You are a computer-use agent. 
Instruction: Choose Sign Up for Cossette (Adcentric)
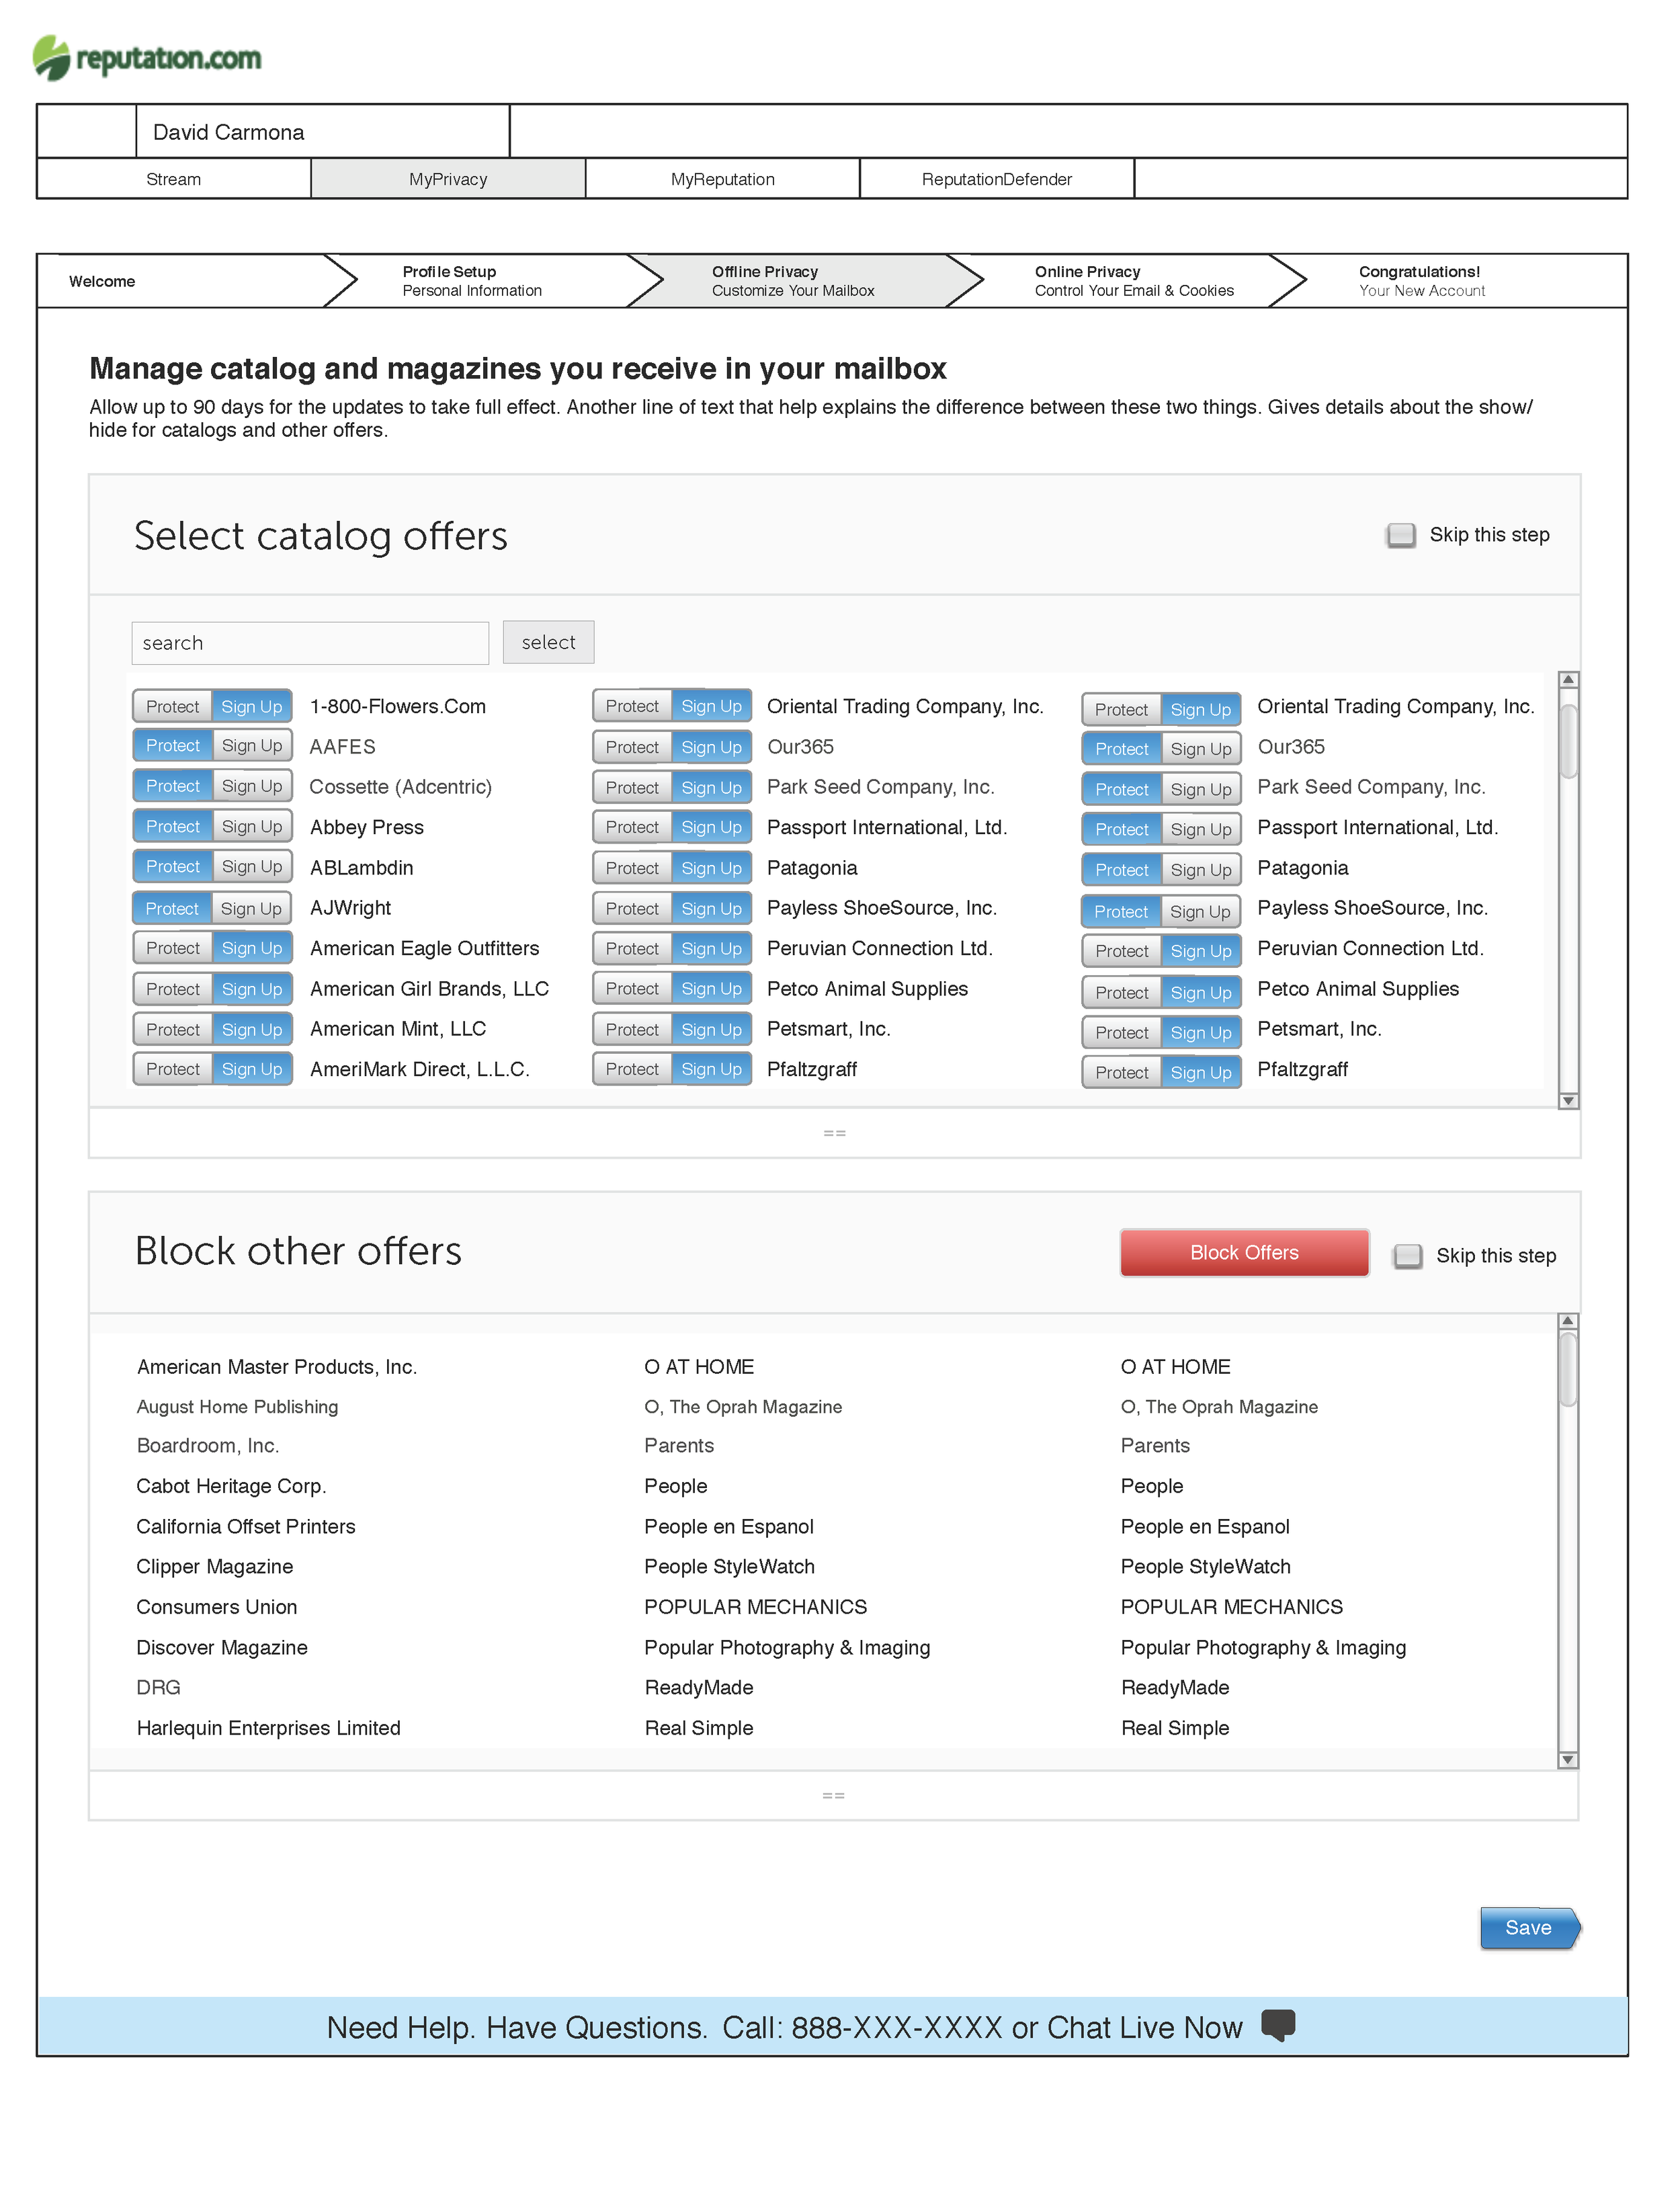click(x=252, y=786)
